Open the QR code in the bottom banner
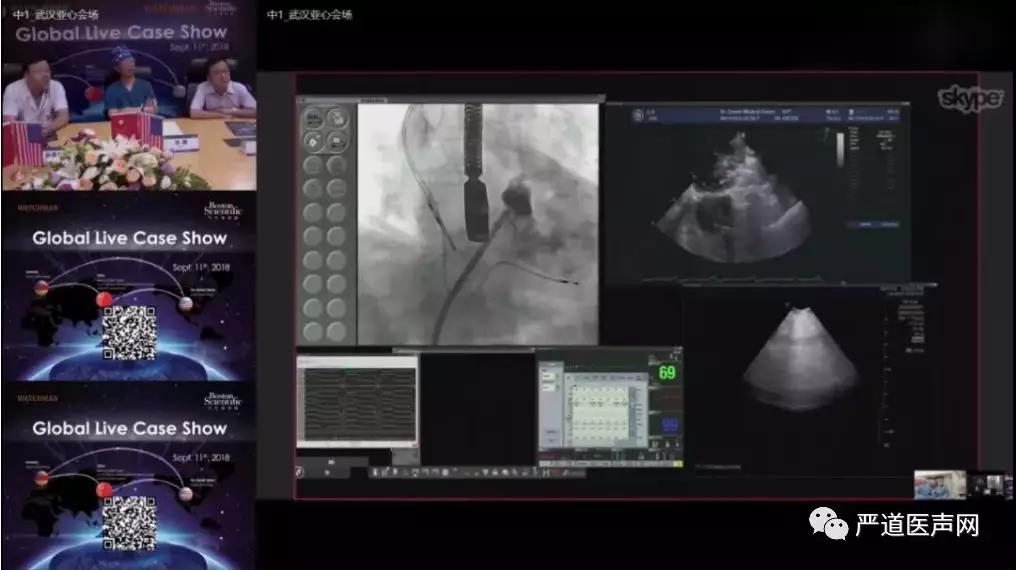This screenshot has height=570, width=1016. pos(129,522)
